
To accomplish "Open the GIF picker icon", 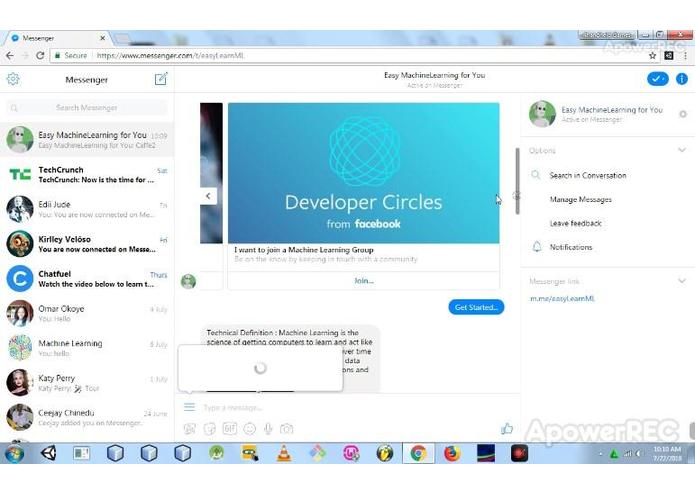I will pos(230,428).
